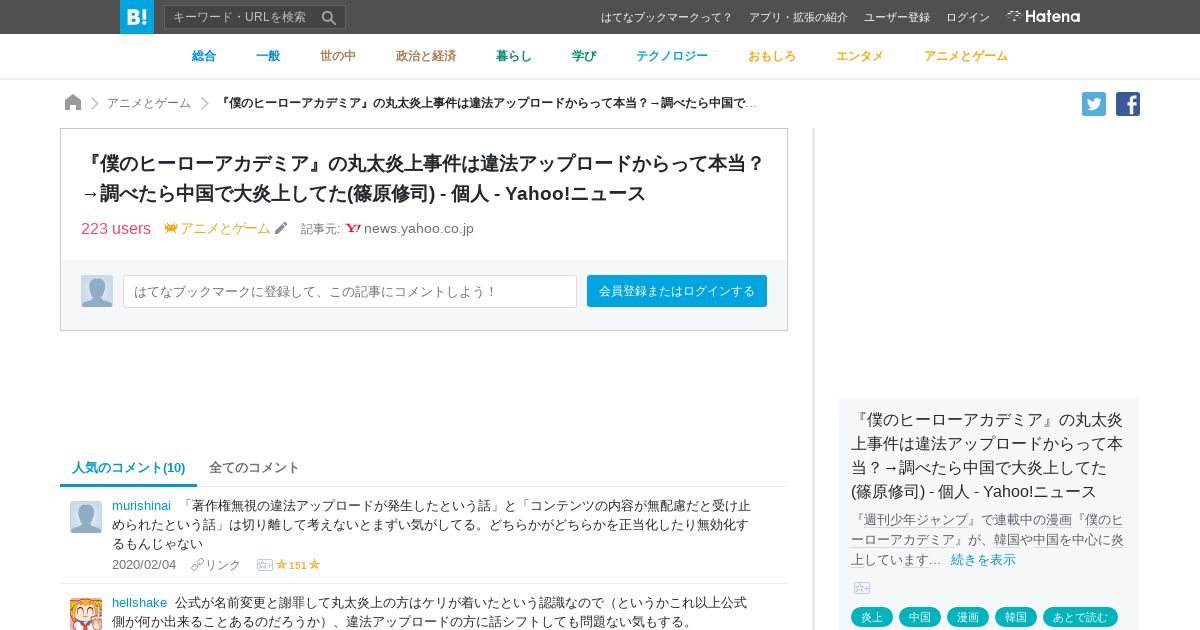Click the default avatar beside comment box
Screen dimensions: 1200x630
pos(97,291)
